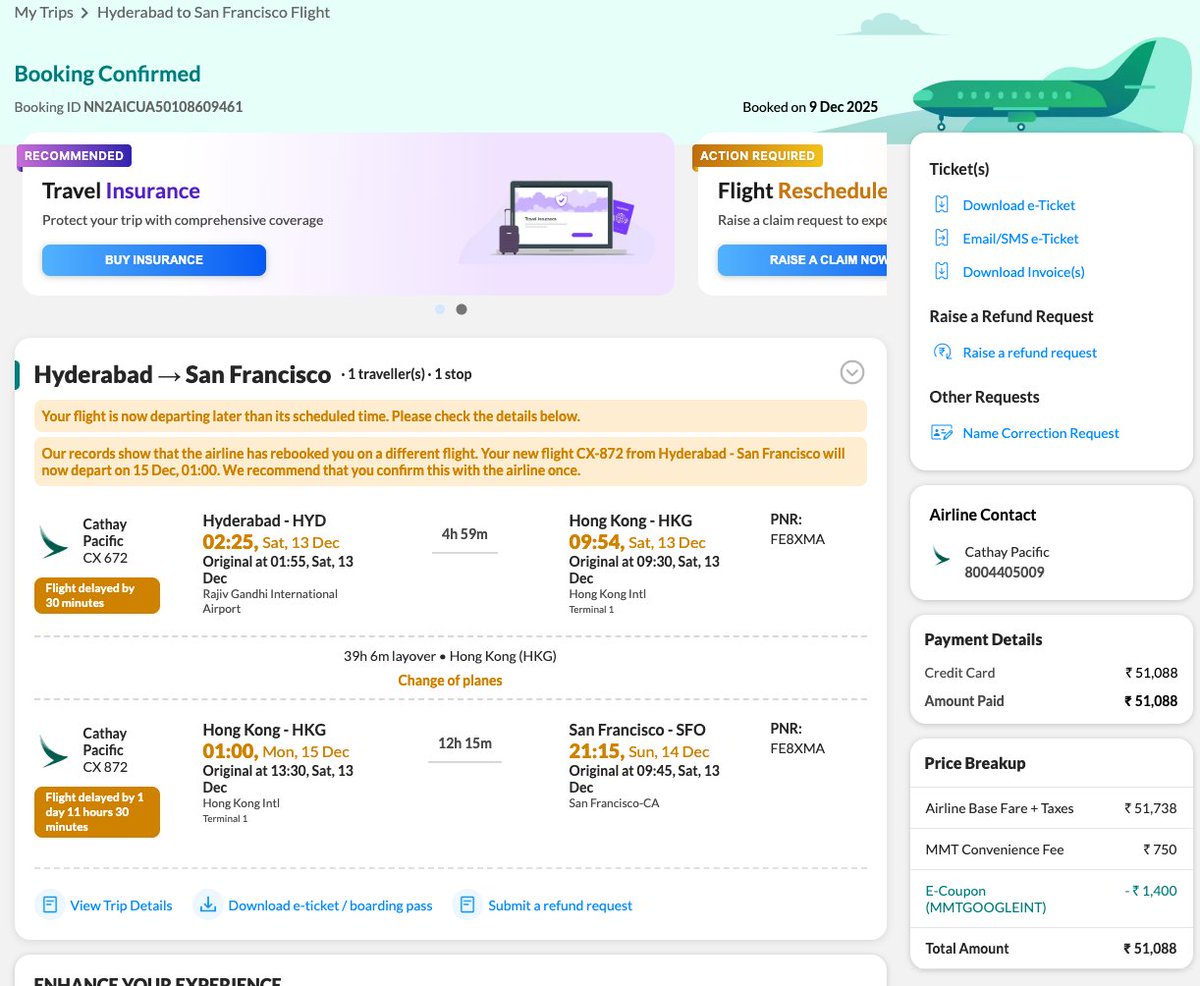Viewport: 1200px width, 986px height.
Task: Click the Credit Card payment row
Action: [x=1051, y=673]
